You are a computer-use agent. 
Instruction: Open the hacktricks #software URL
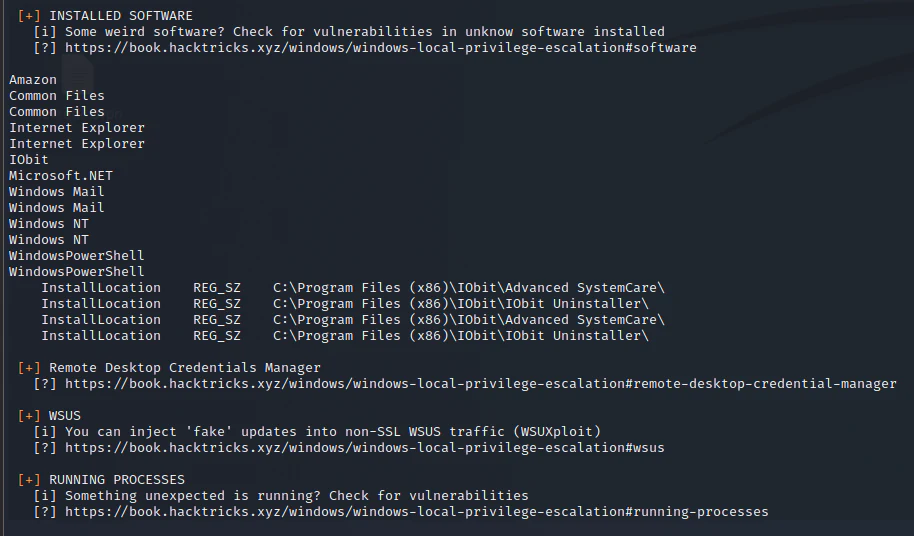(x=381, y=48)
